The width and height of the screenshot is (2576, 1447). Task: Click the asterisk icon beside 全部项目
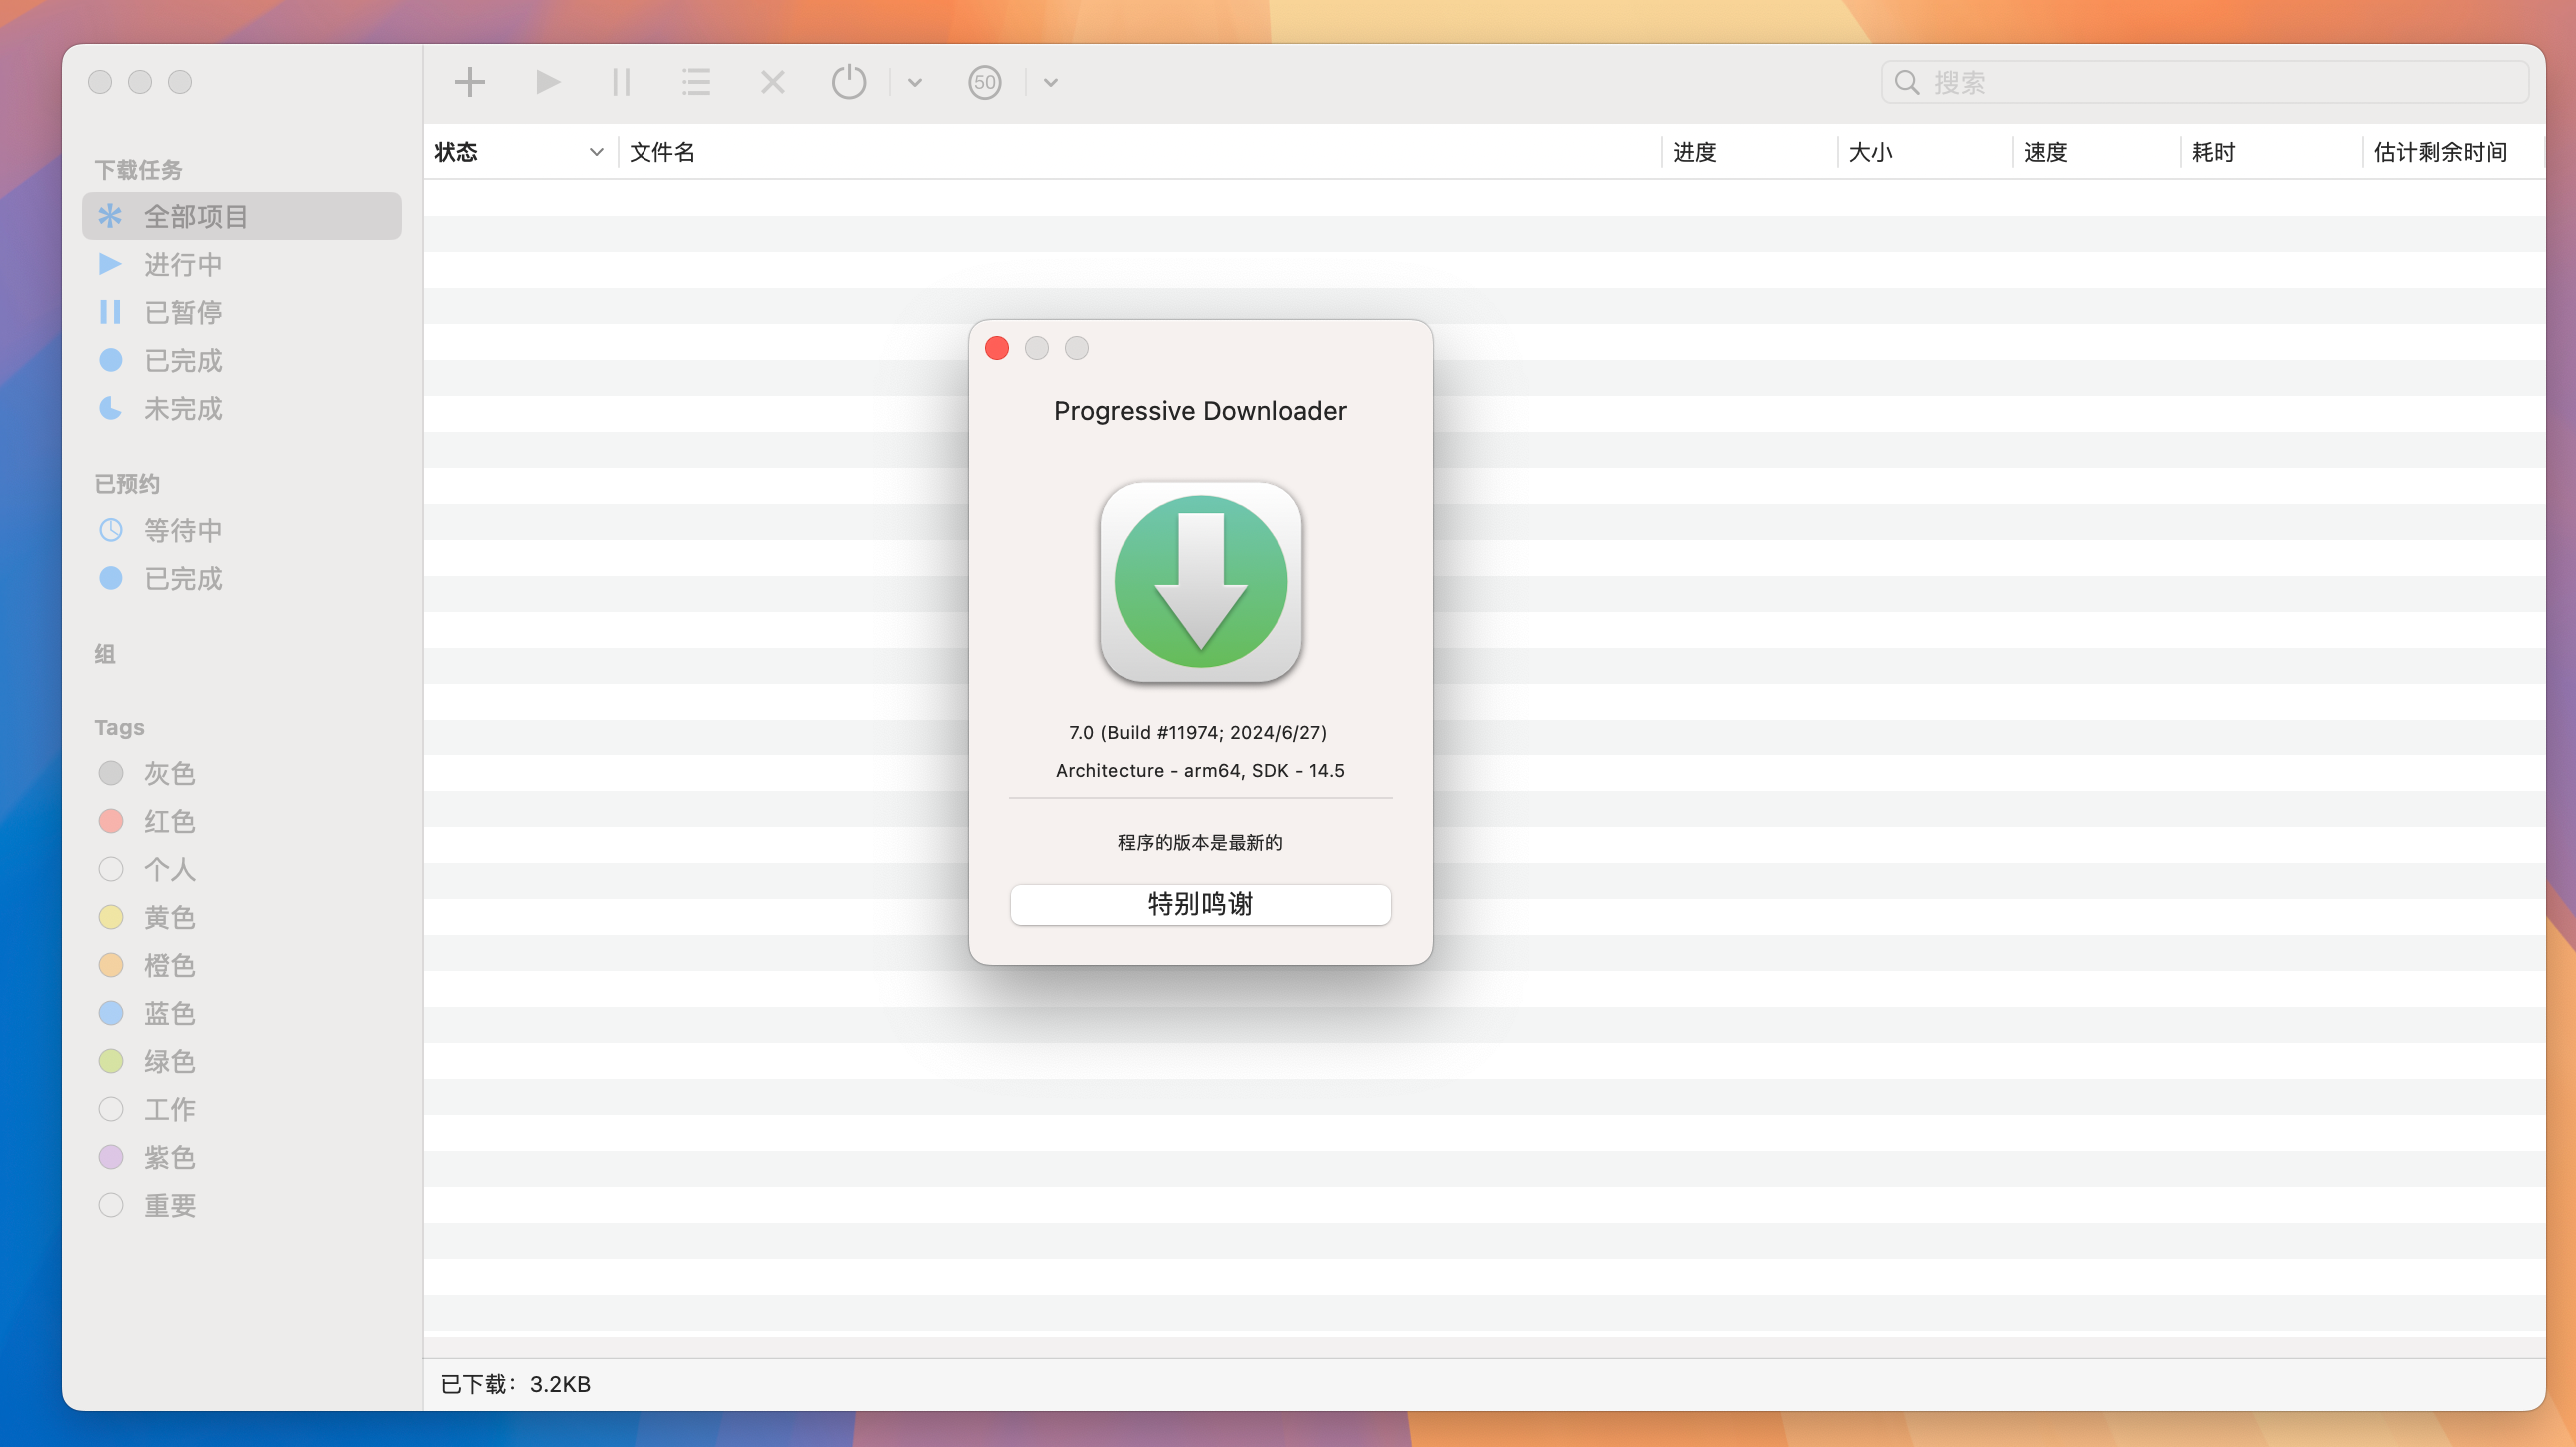pyautogui.click(x=110, y=215)
